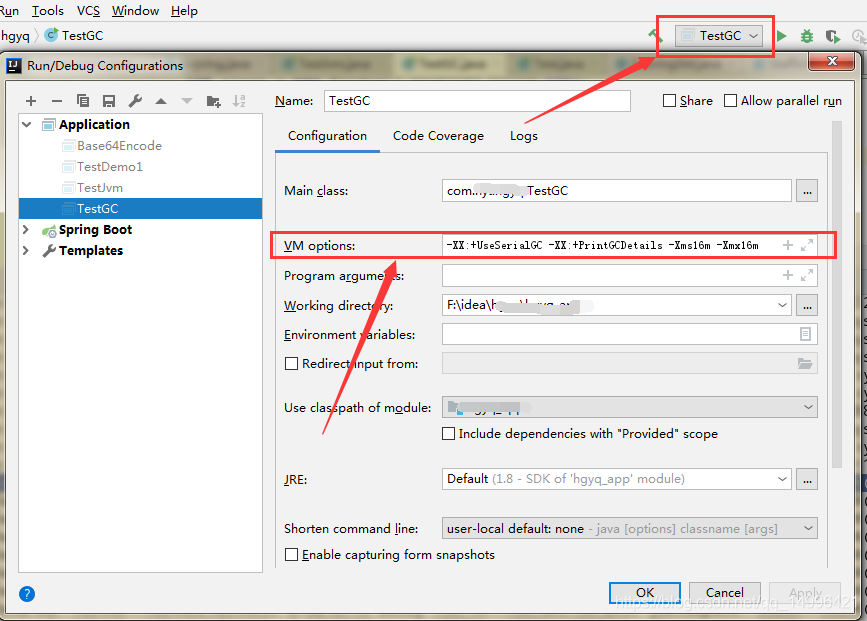Enable the Share checkbox
The width and height of the screenshot is (867, 621).
[x=669, y=101]
